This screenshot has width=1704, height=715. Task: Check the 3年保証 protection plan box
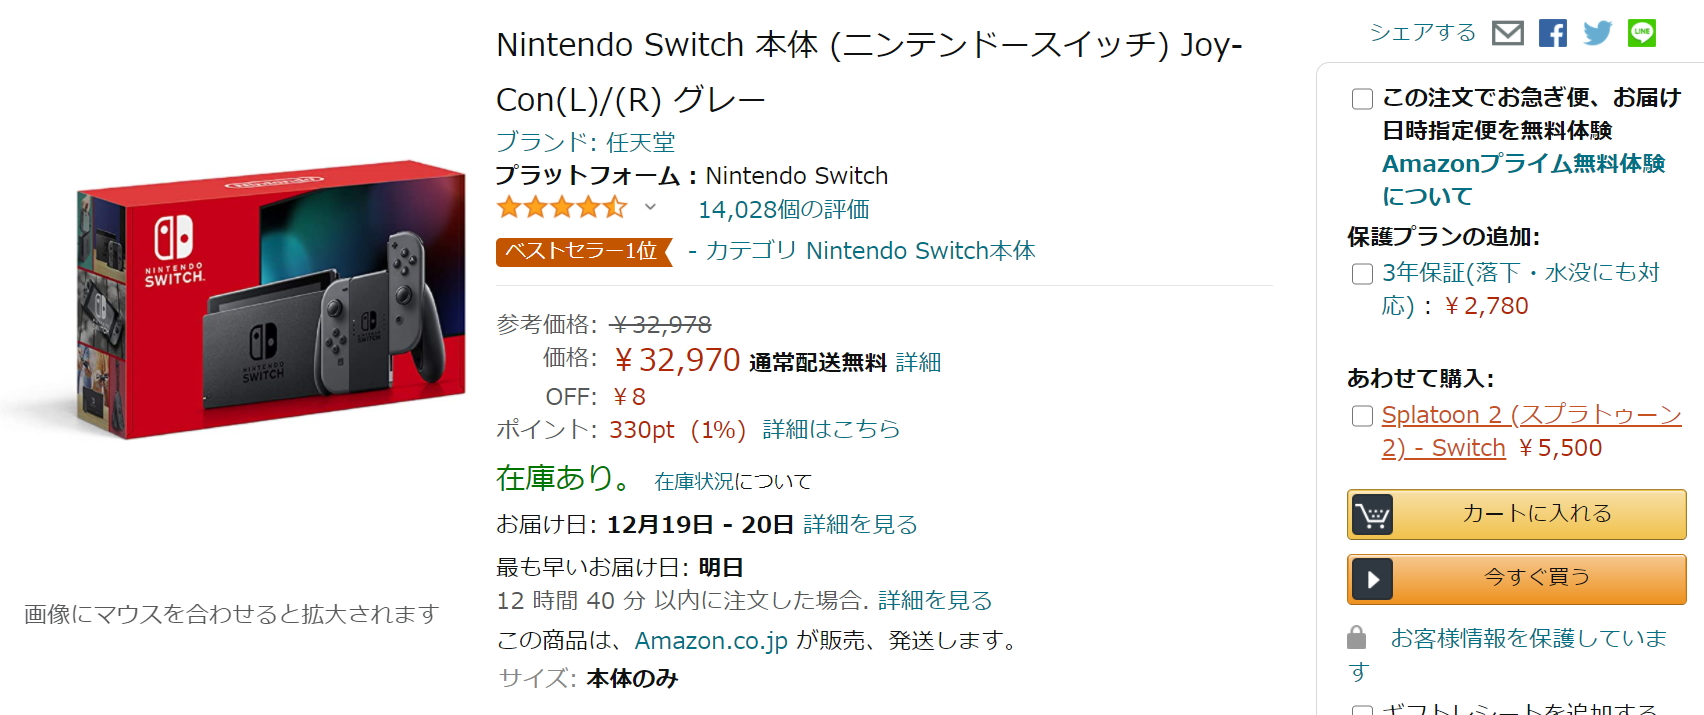click(1362, 274)
